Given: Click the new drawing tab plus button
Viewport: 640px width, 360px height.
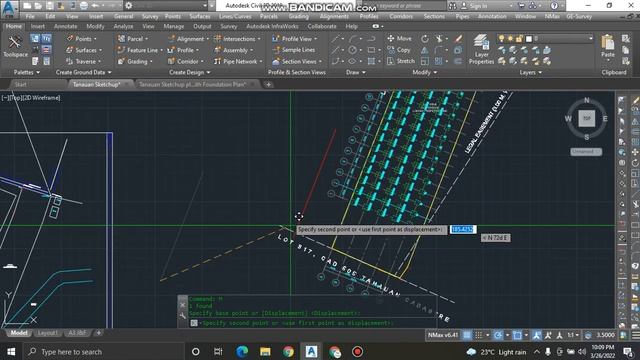Looking at the screenshot, I should (268, 84).
